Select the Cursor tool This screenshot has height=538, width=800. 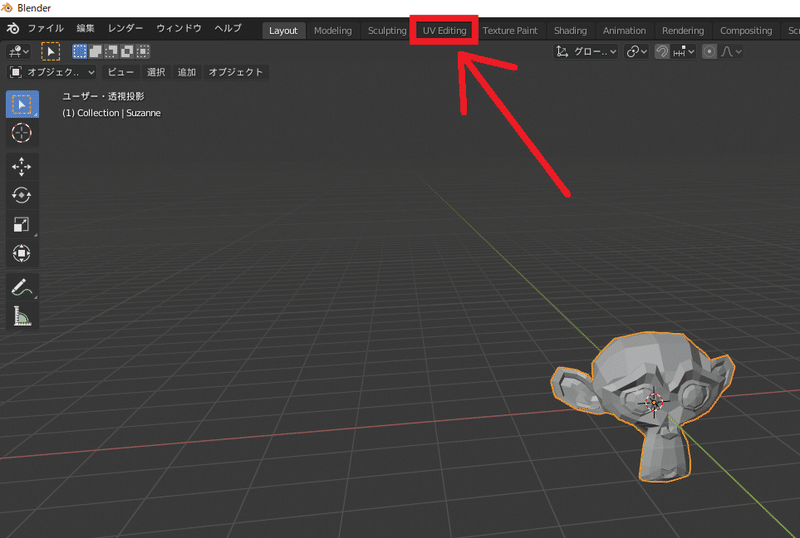tap(22, 133)
